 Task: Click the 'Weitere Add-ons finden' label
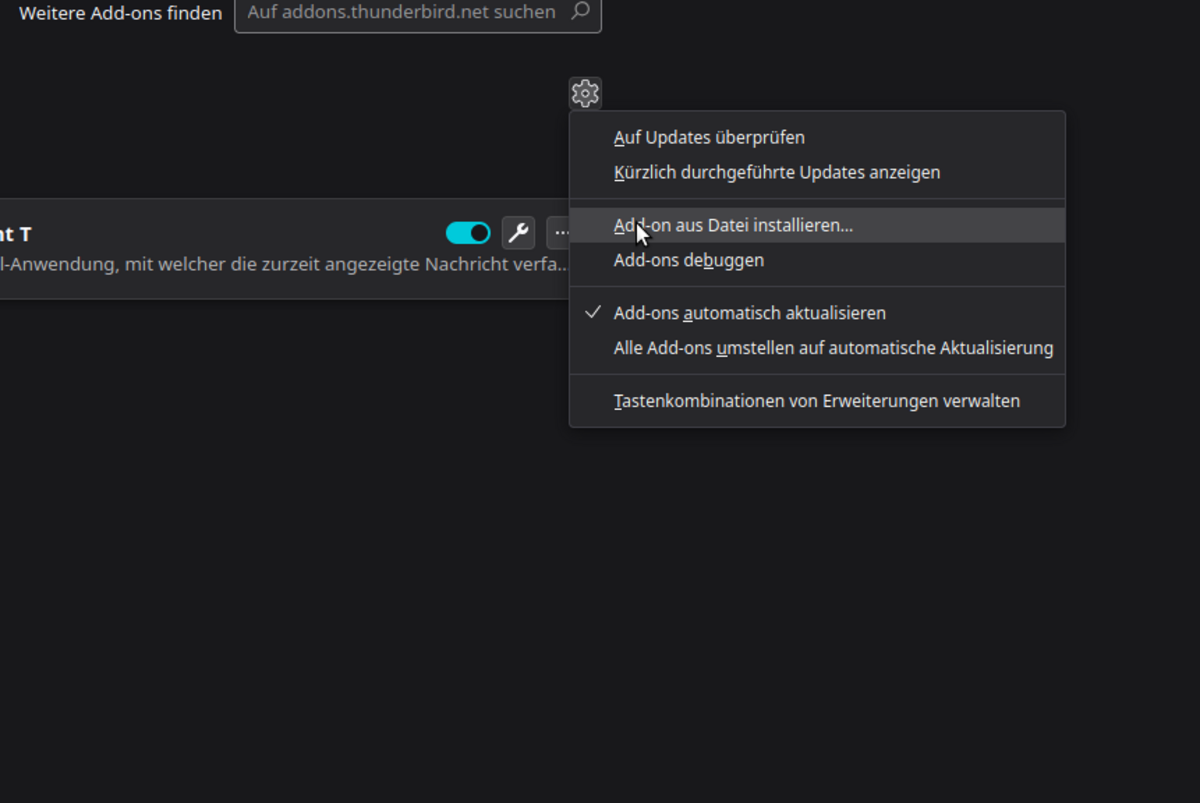pos(120,13)
